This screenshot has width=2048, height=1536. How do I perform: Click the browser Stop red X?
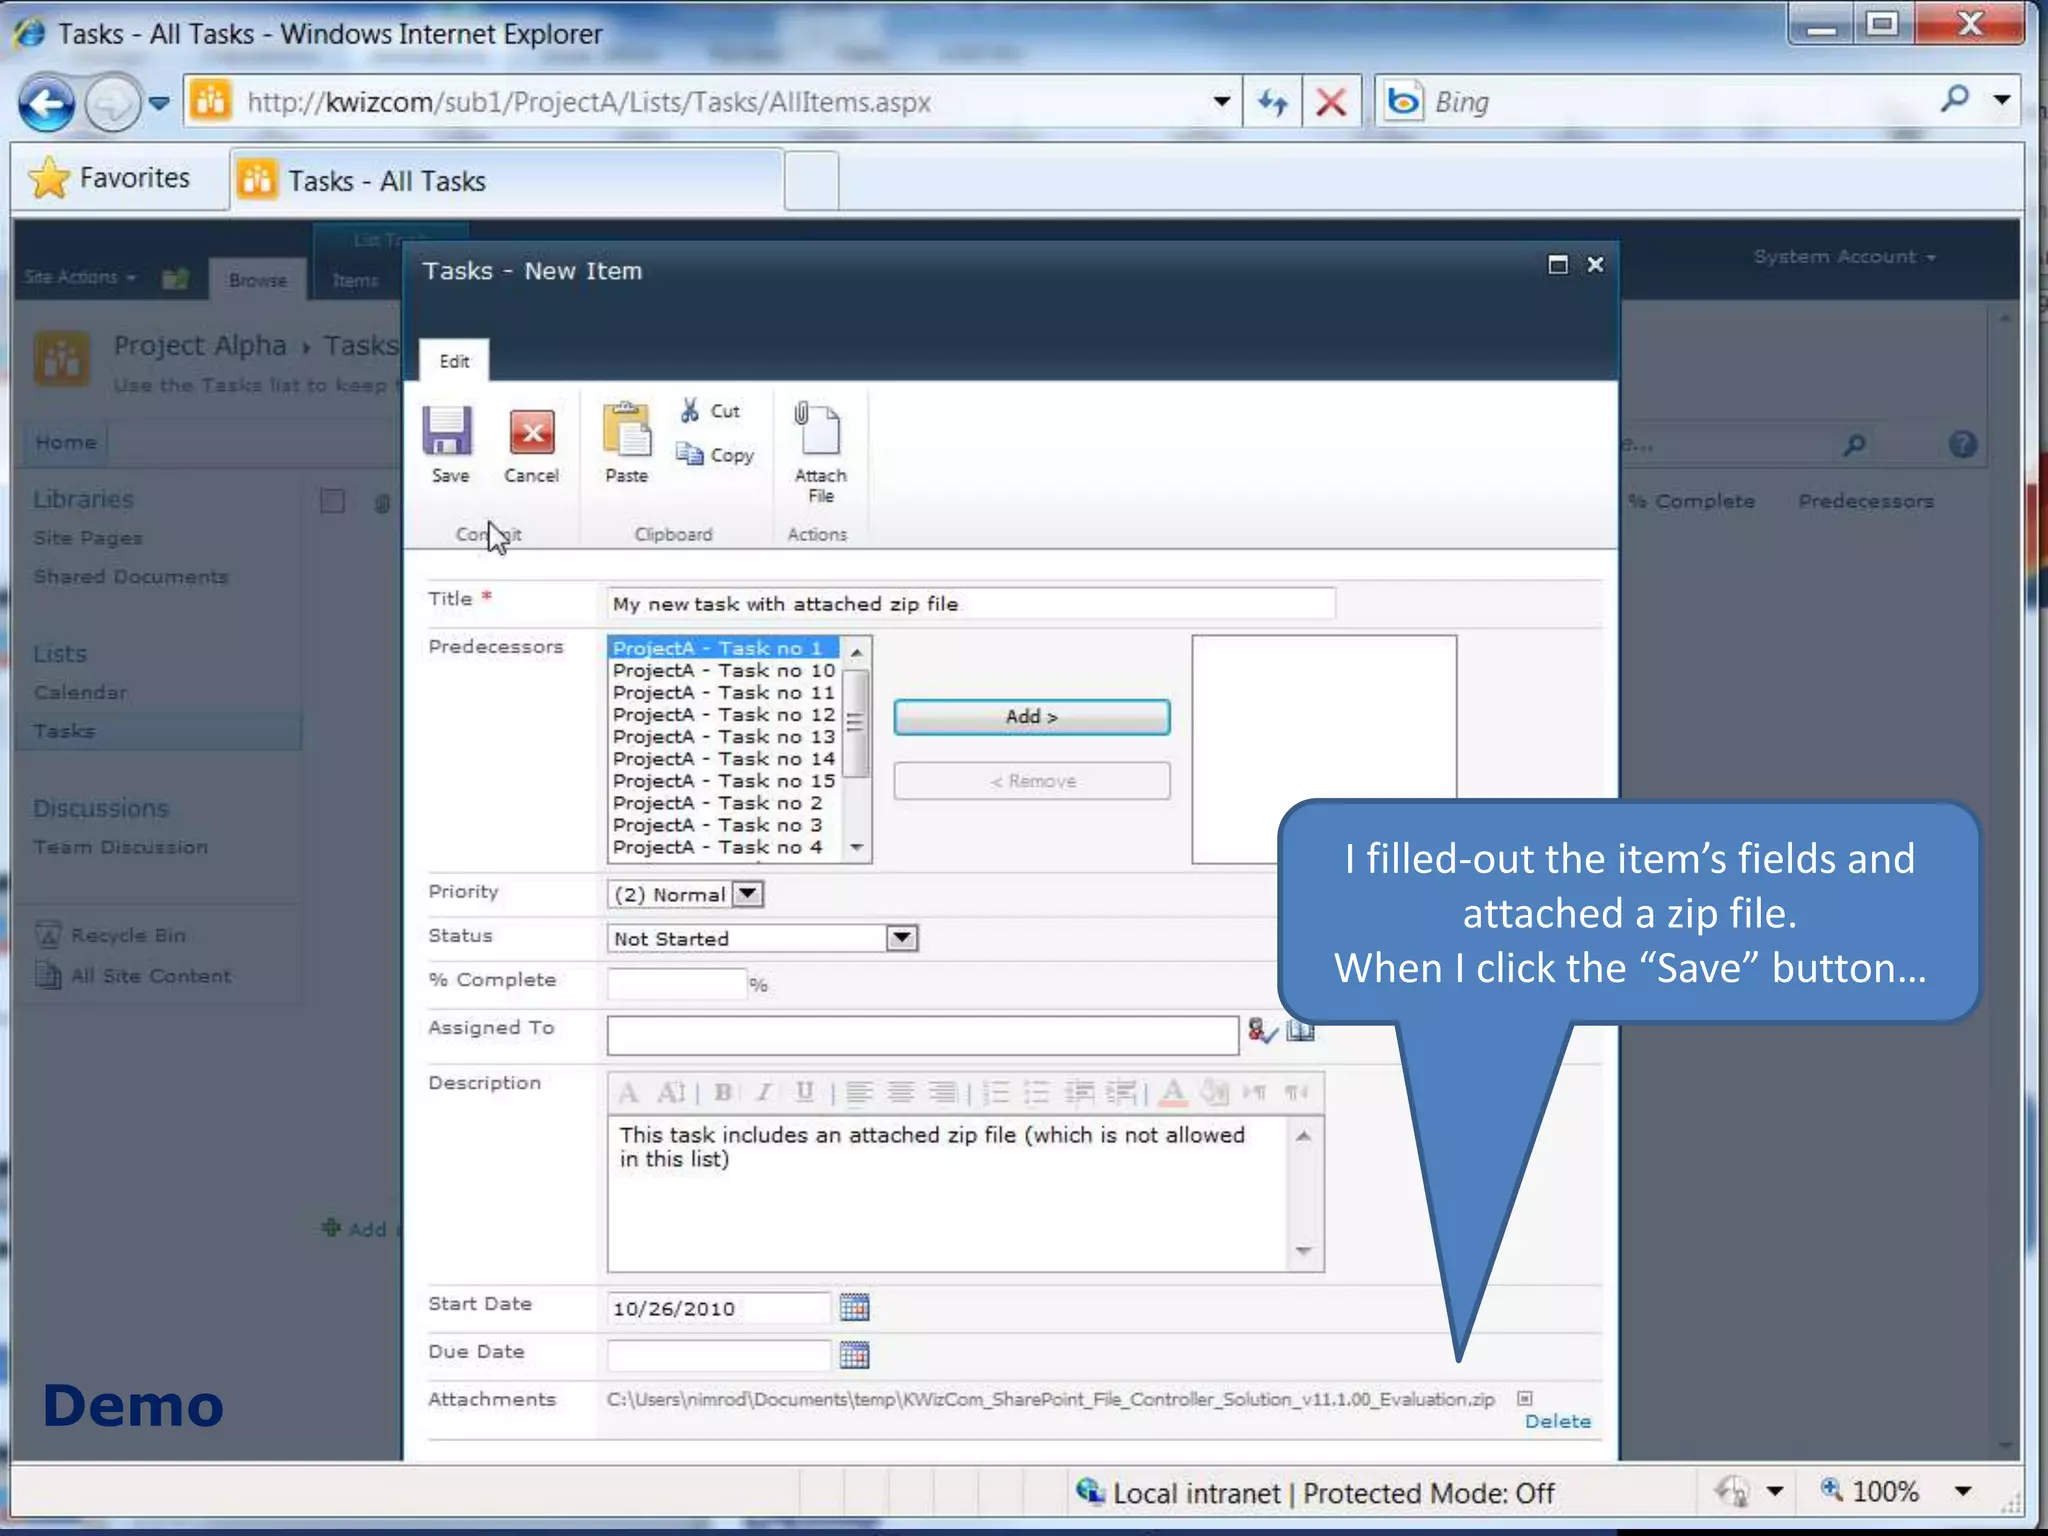click(x=1331, y=102)
